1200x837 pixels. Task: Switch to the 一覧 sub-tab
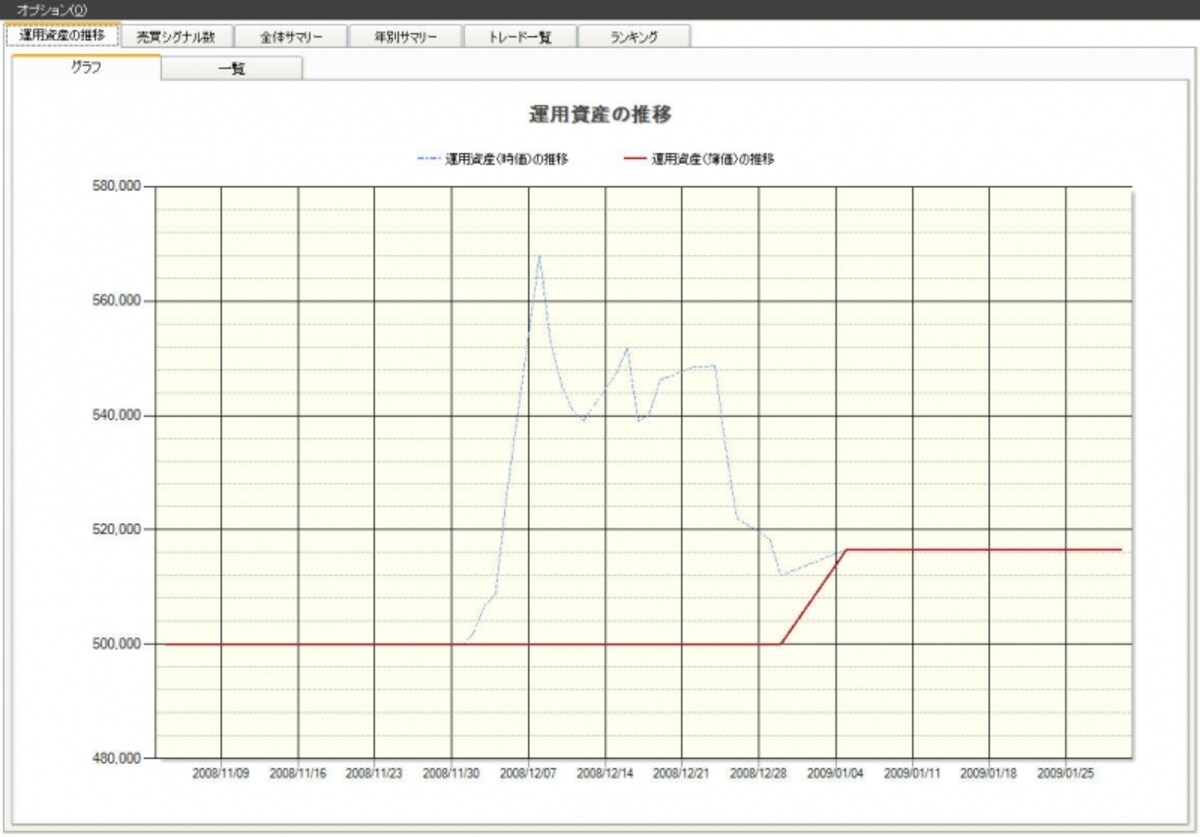click(232, 69)
